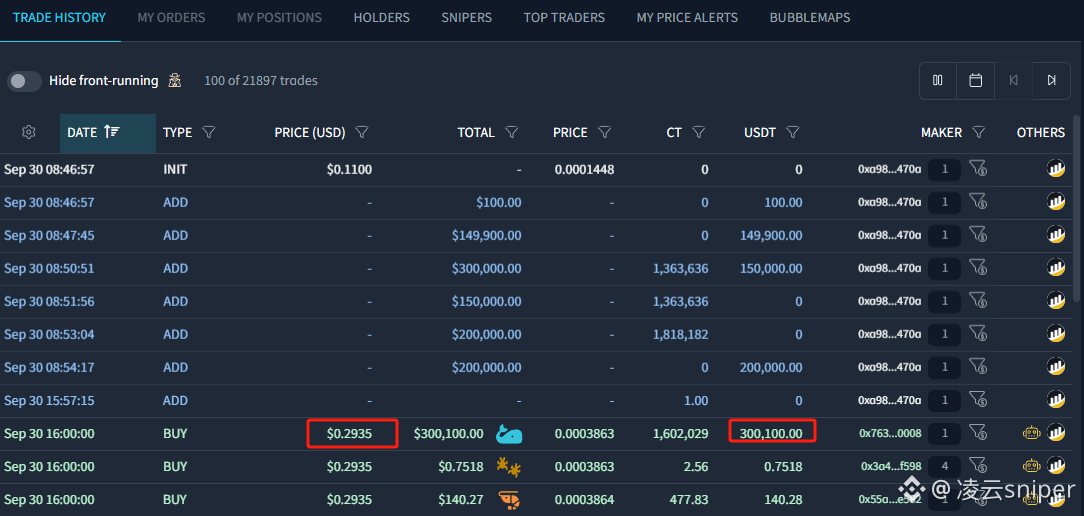Open maker address 0x3a4...f598

click(x=890, y=467)
